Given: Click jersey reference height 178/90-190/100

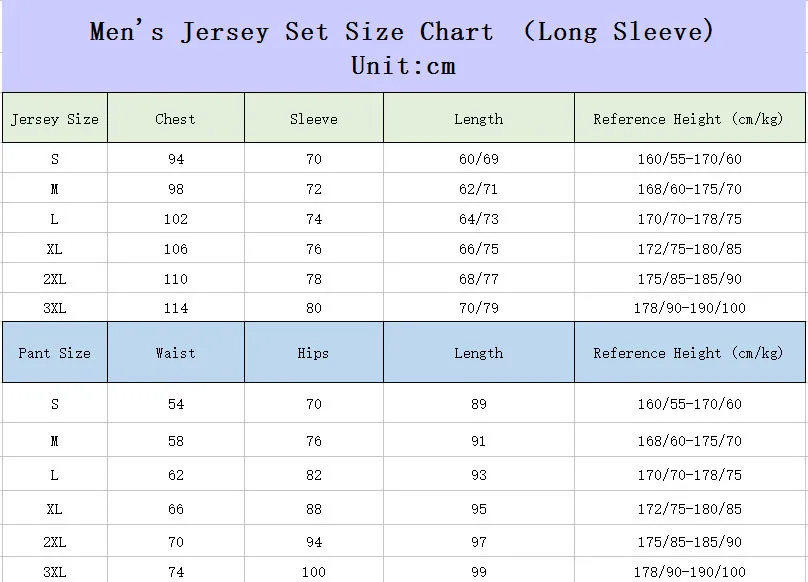Looking at the screenshot, I should tap(689, 308).
